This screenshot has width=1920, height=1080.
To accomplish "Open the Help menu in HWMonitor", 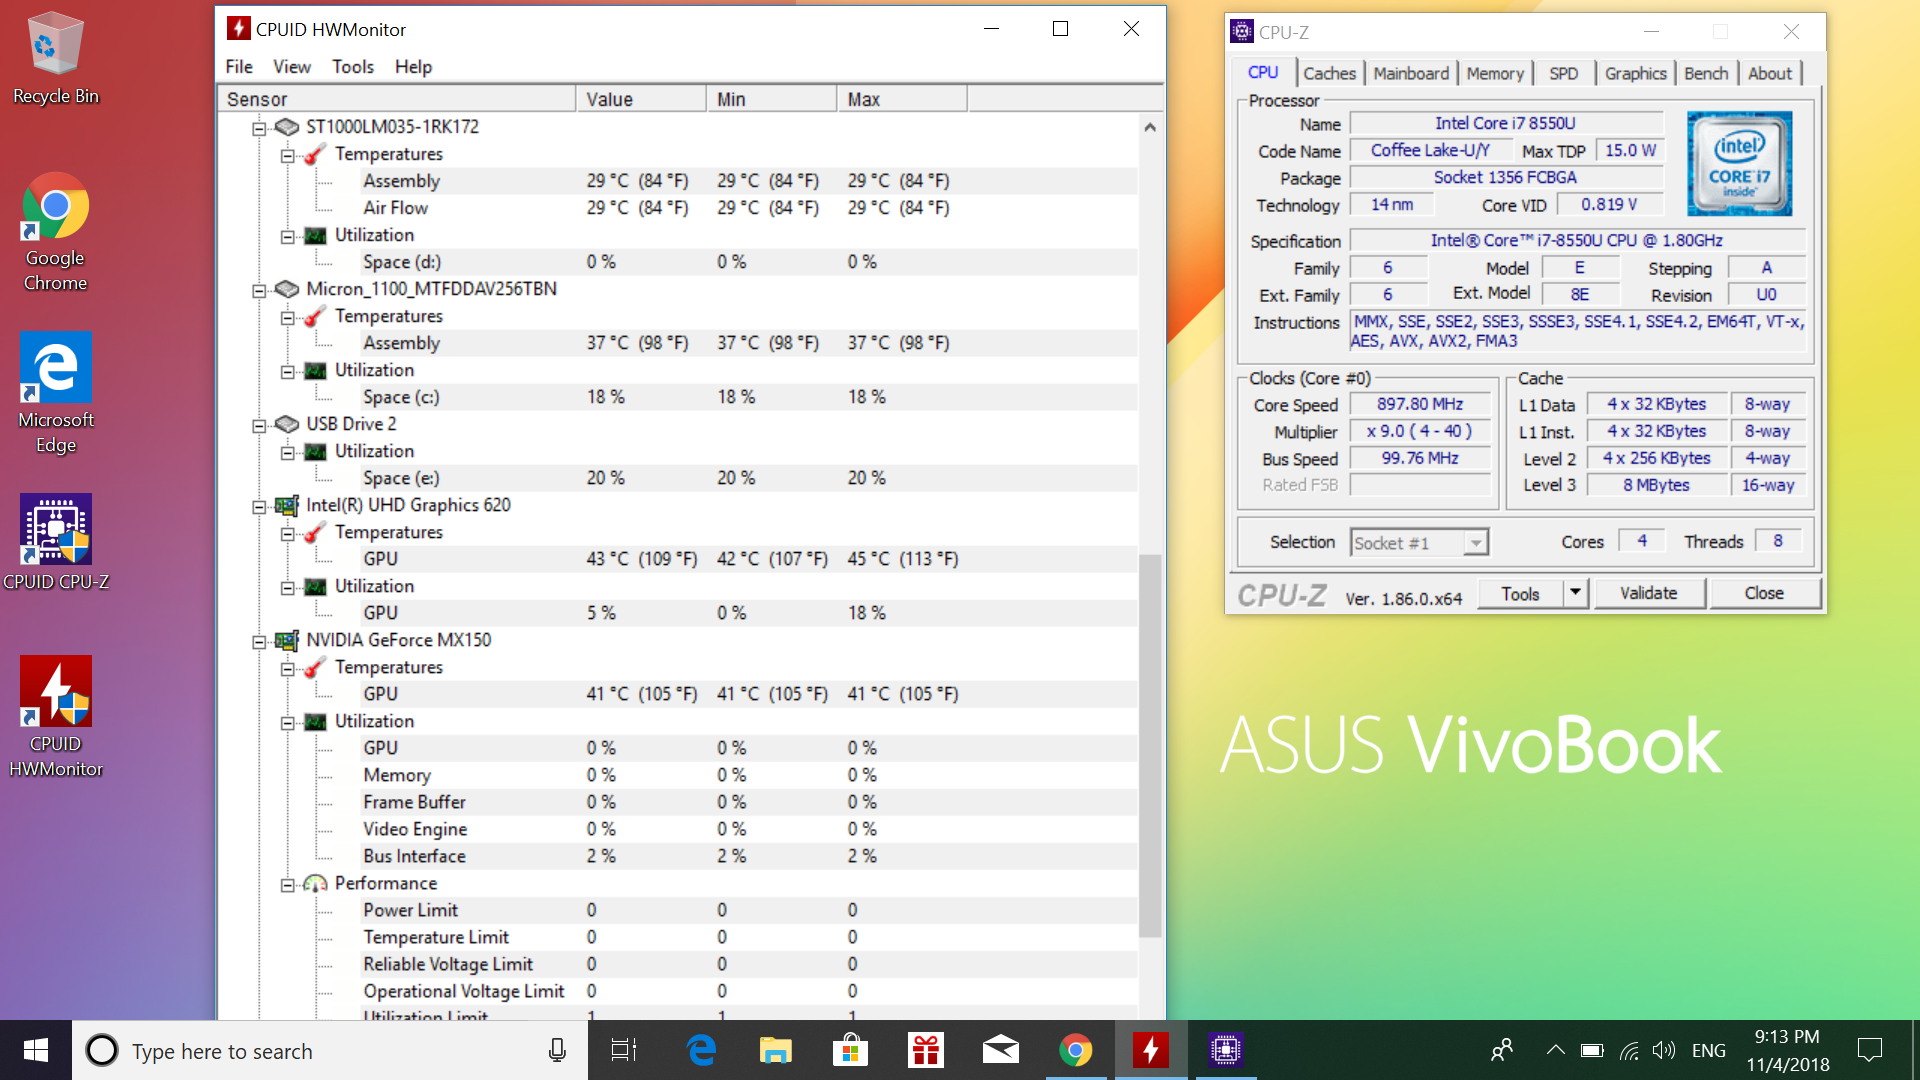I will pos(413,66).
